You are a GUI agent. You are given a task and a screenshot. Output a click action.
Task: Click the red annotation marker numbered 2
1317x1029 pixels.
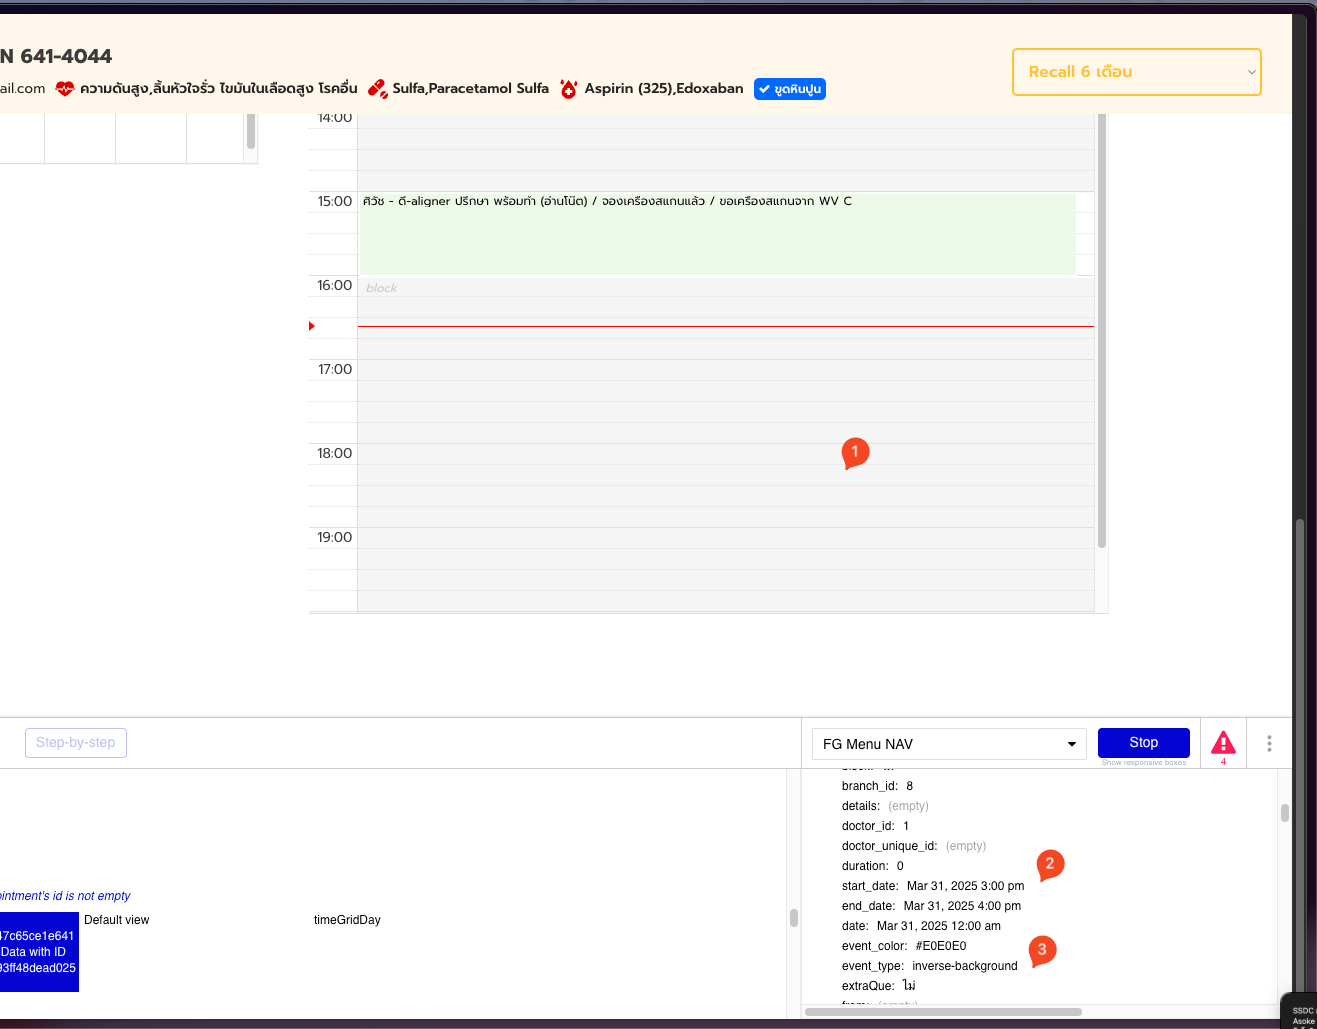coord(1049,865)
